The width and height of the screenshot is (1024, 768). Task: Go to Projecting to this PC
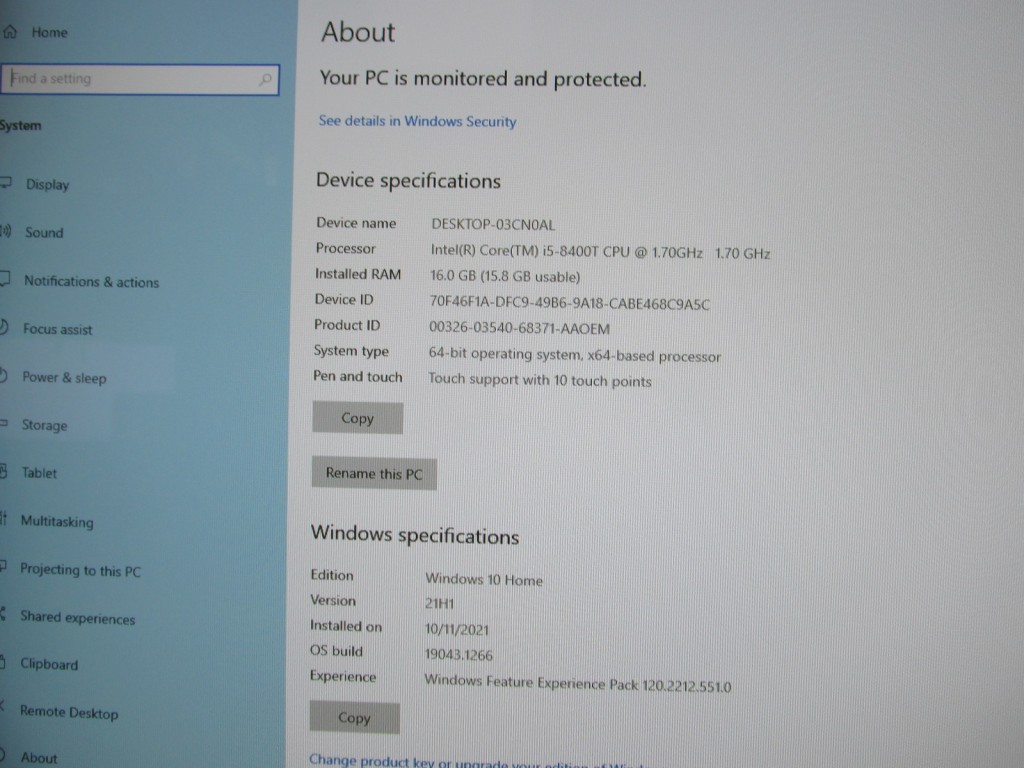pos(80,569)
